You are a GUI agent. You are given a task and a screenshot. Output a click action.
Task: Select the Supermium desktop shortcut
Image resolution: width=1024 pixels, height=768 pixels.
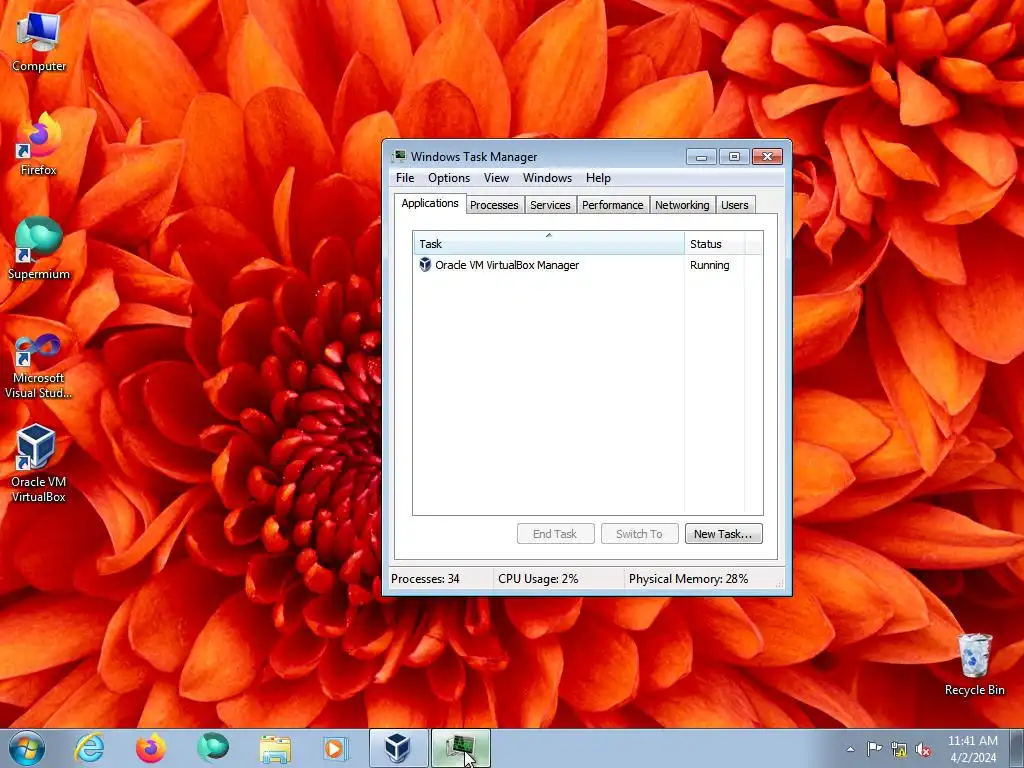tap(39, 249)
